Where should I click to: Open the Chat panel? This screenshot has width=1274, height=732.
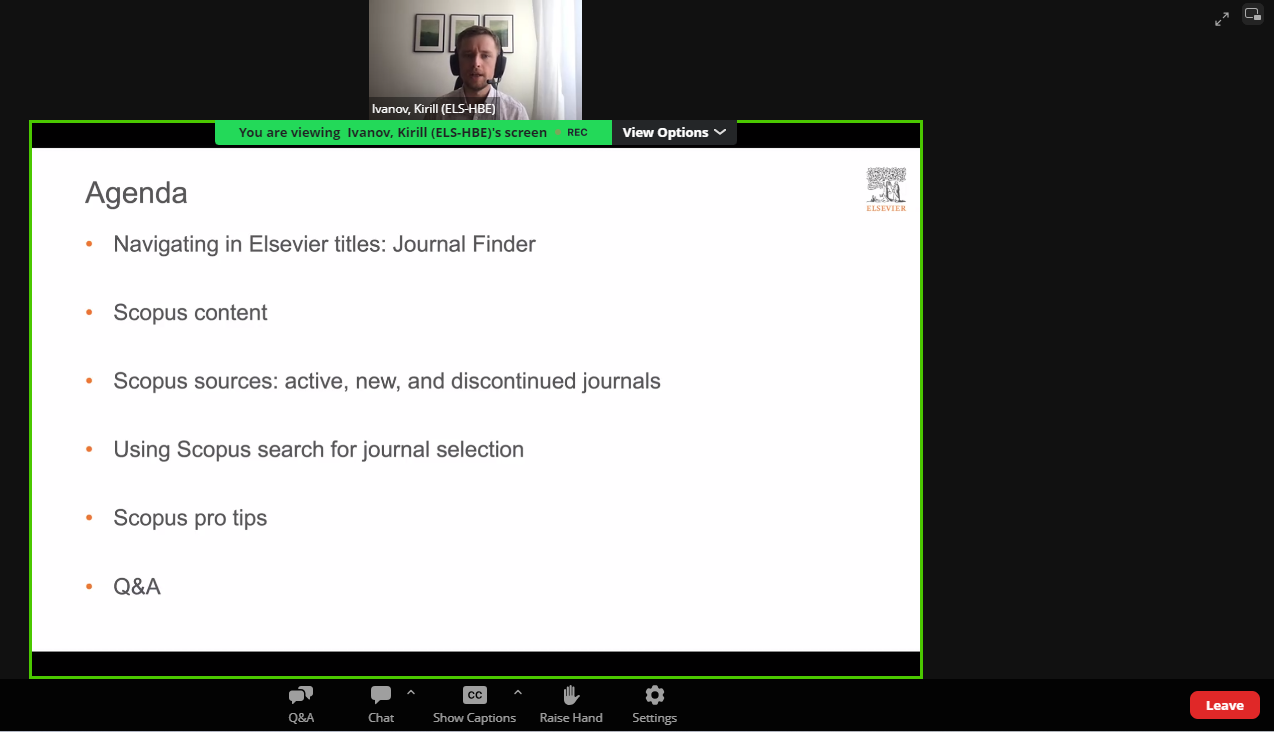click(381, 705)
